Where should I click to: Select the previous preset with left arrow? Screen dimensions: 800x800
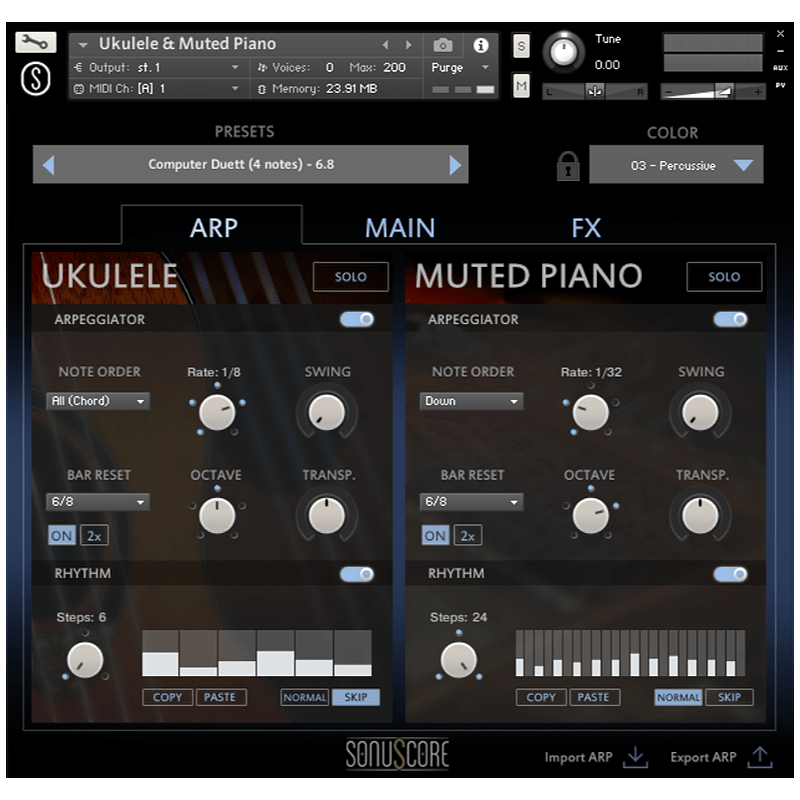48,165
